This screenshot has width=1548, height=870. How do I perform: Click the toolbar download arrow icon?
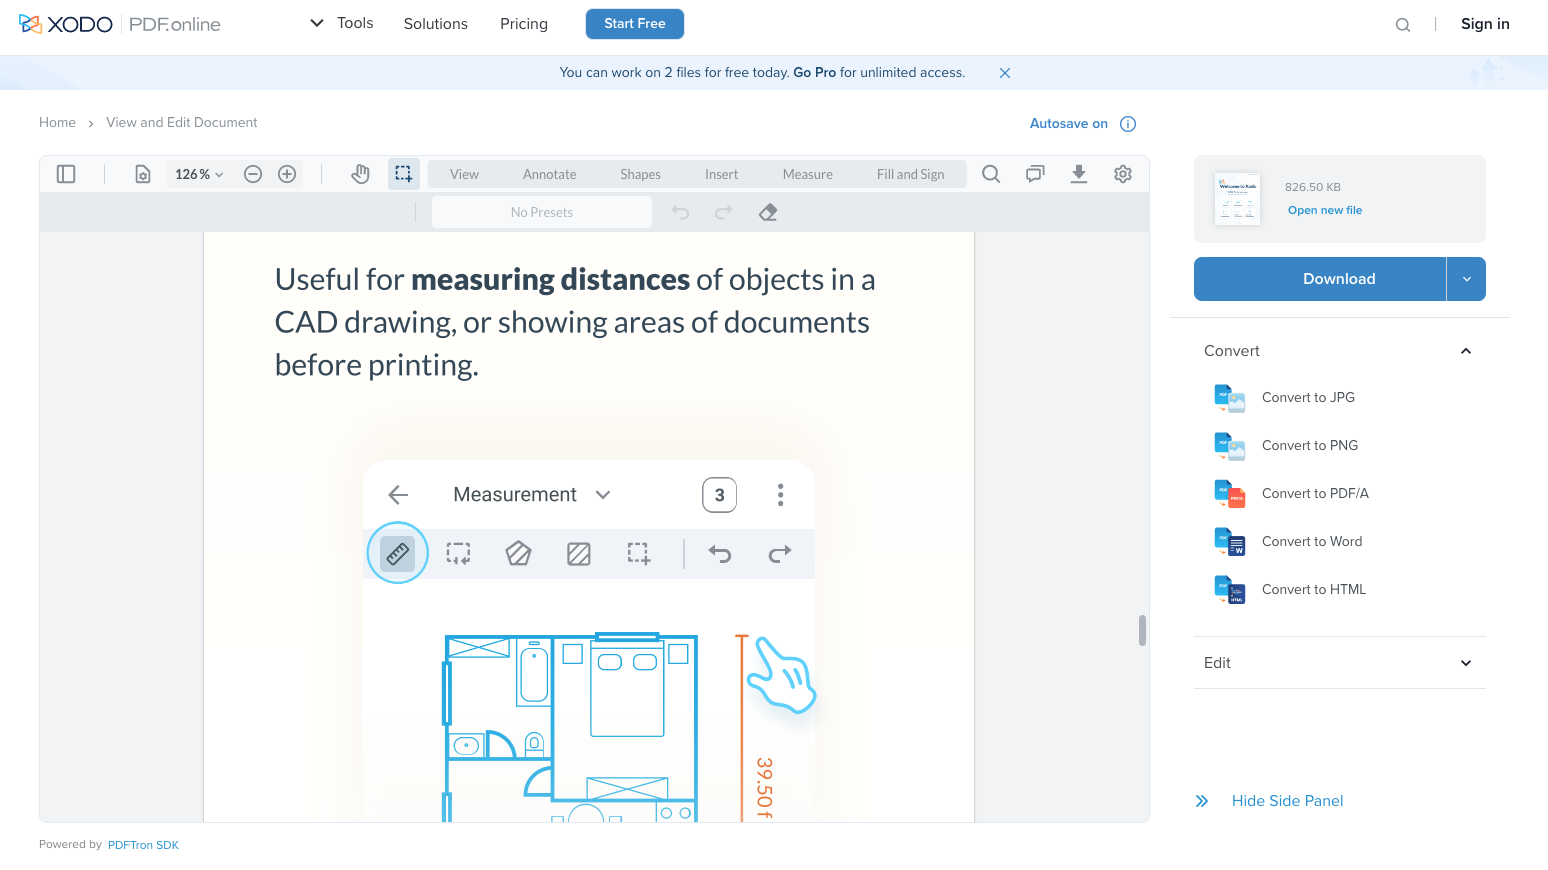click(1079, 174)
